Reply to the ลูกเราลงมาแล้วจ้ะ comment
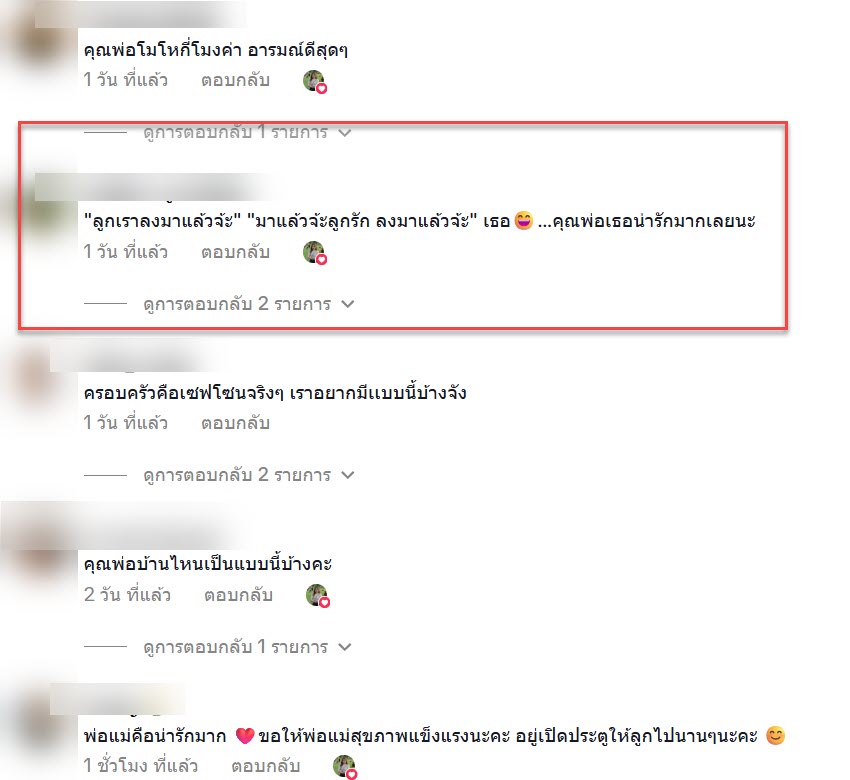Image resolution: width=850 pixels, height=780 pixels. (235, 252)
